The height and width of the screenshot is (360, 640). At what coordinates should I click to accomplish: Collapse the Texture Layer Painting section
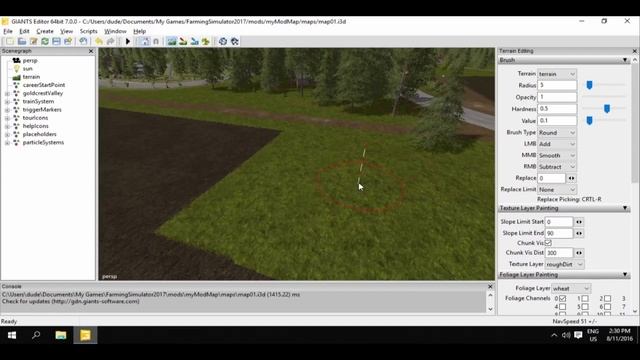[x=625, y=208]
